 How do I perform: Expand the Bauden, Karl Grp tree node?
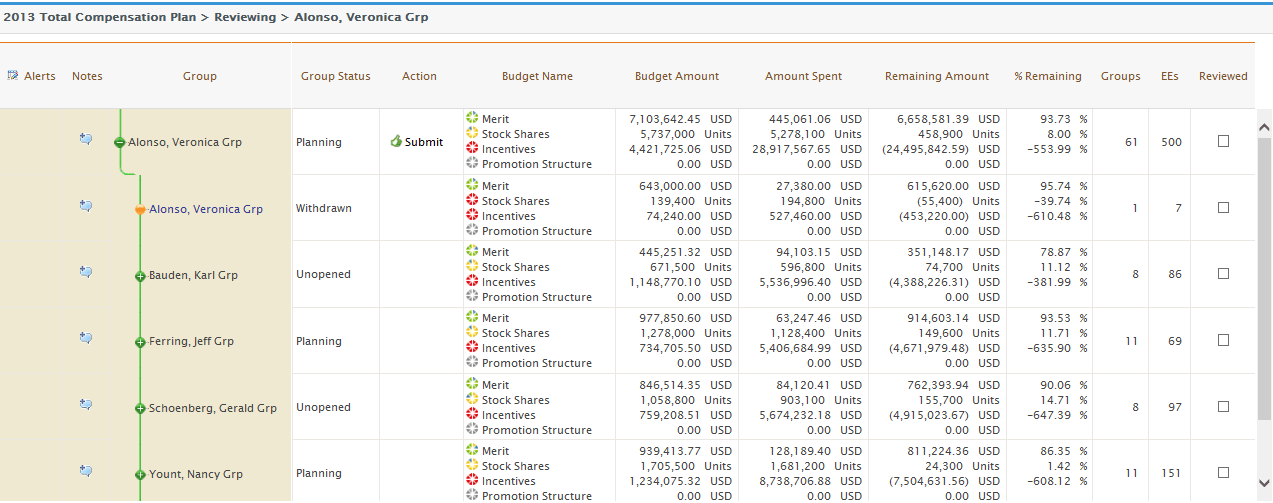pos(141,276)
